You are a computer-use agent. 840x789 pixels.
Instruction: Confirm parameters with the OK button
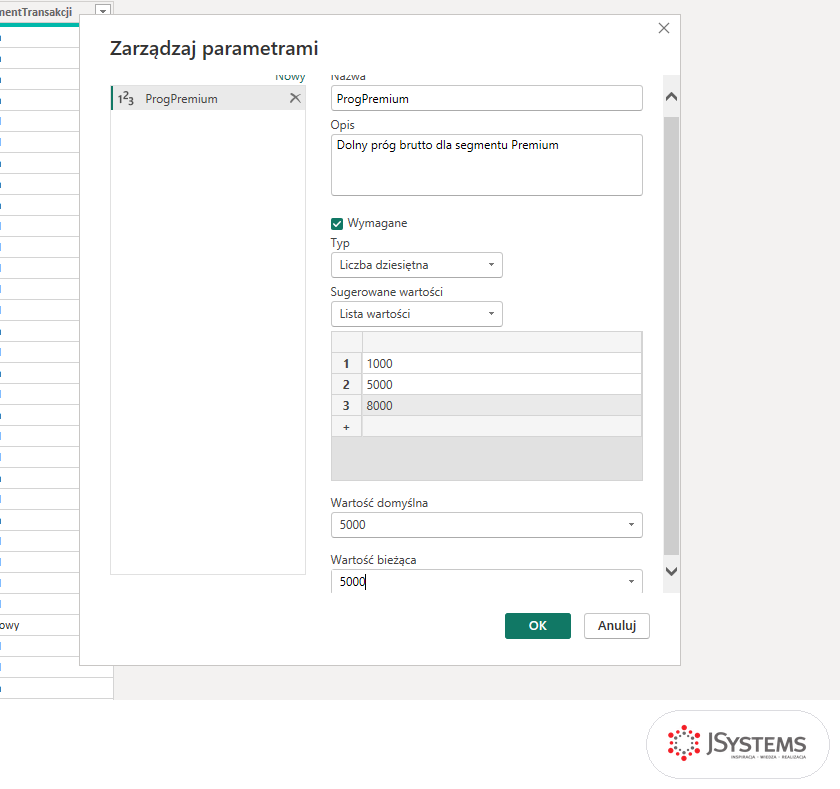[538, 626]
